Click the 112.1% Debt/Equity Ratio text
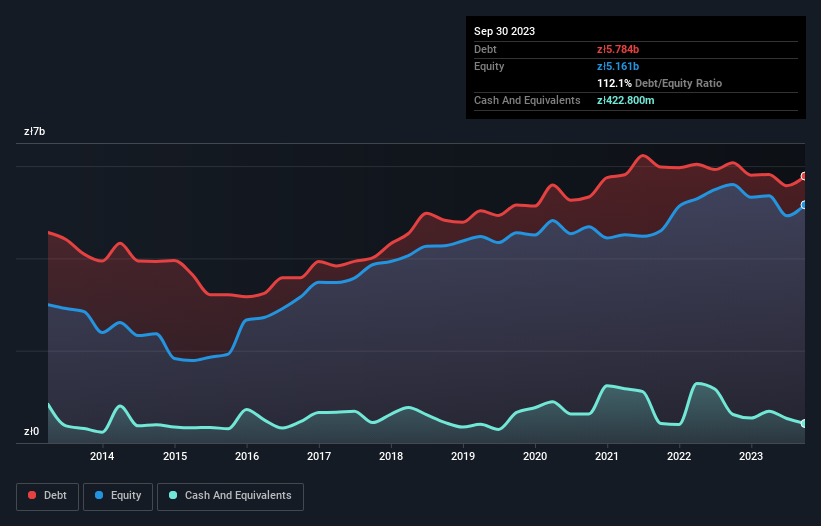 pos(659,83)
